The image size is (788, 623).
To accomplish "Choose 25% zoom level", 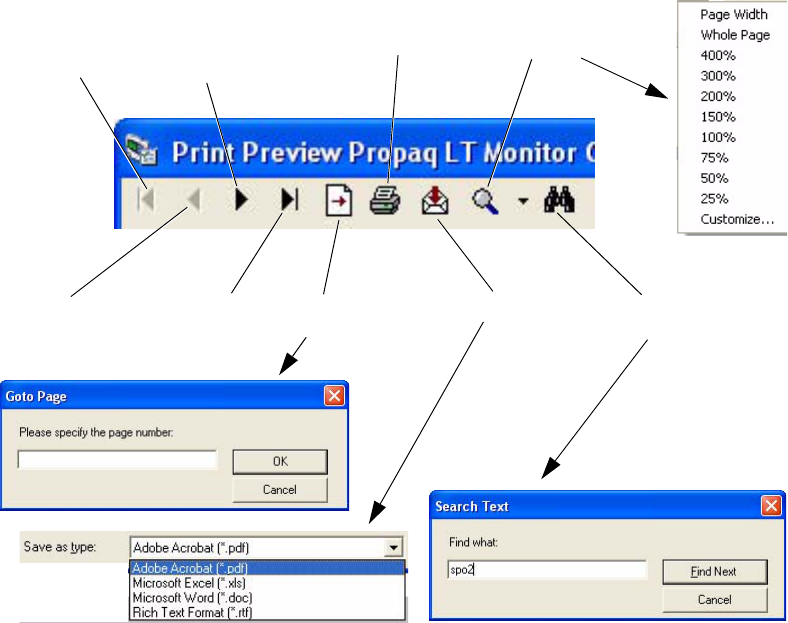I will [714, 199].
